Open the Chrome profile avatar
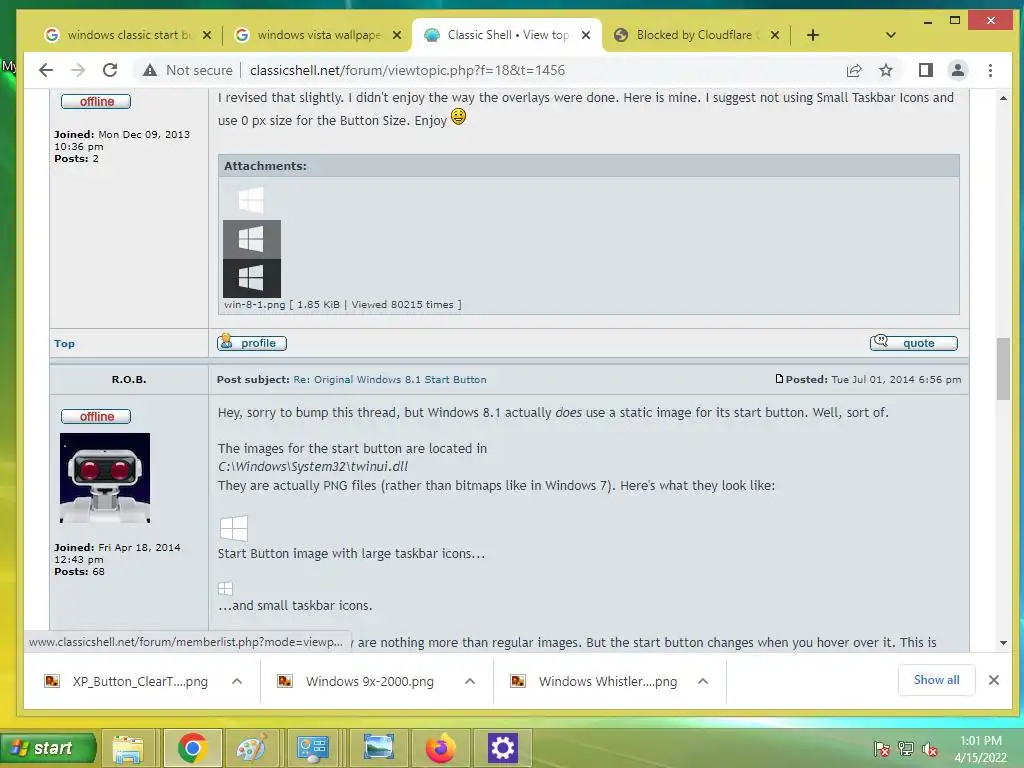1024x768 pixels. (x=957, y=70)
